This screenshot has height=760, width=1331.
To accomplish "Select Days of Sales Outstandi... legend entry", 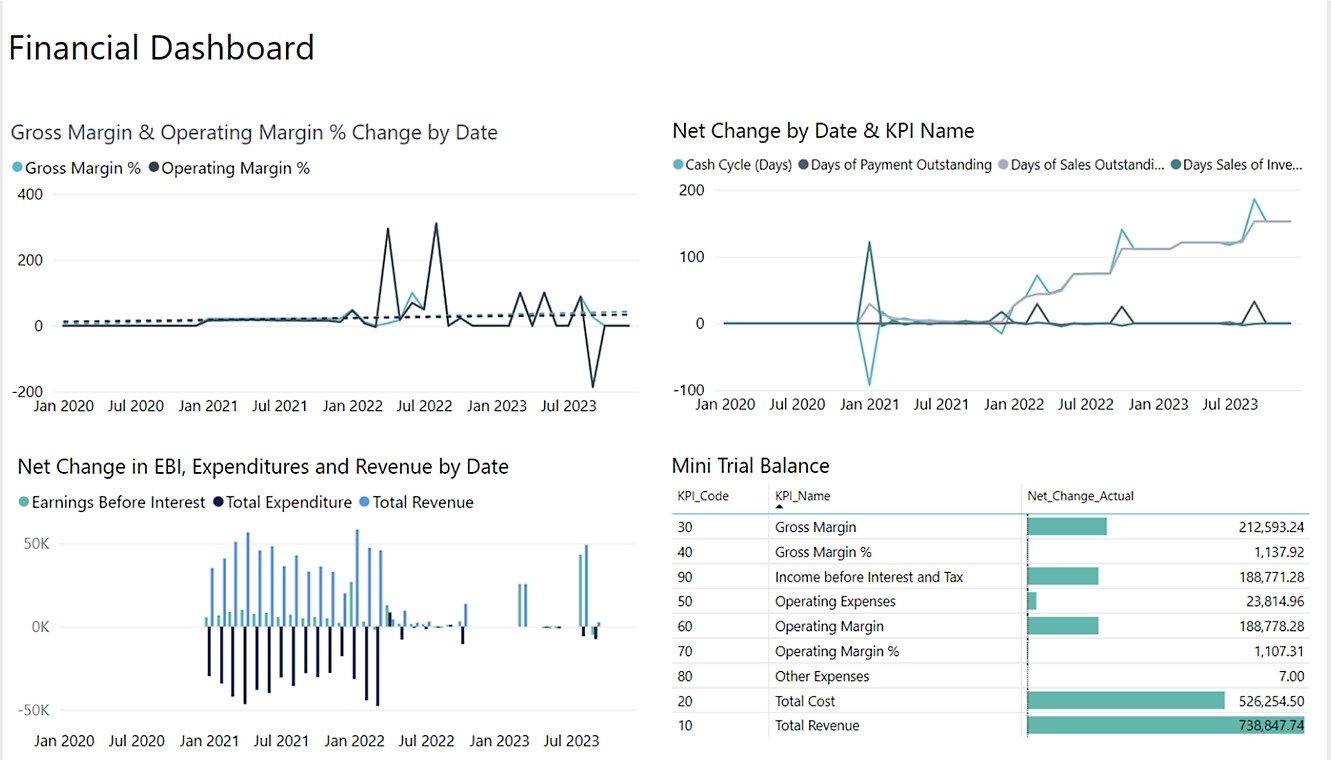I will (x=1081, y=165).
